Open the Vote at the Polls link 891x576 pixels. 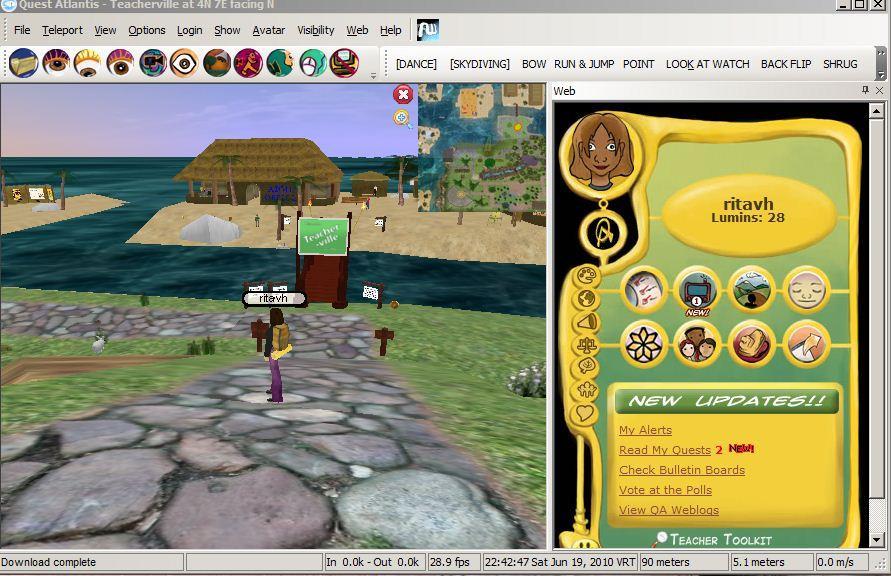coord(665,490)
